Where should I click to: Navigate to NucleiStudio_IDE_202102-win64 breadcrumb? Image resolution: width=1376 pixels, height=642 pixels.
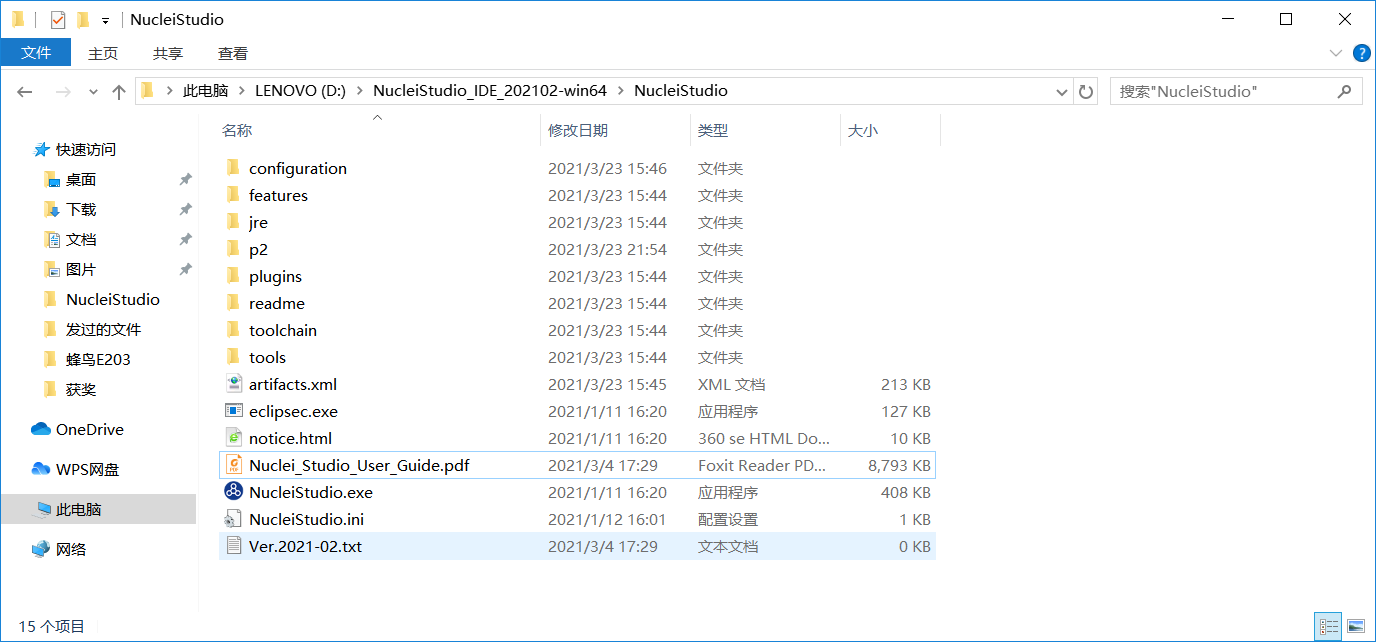[x=490, y=91]
